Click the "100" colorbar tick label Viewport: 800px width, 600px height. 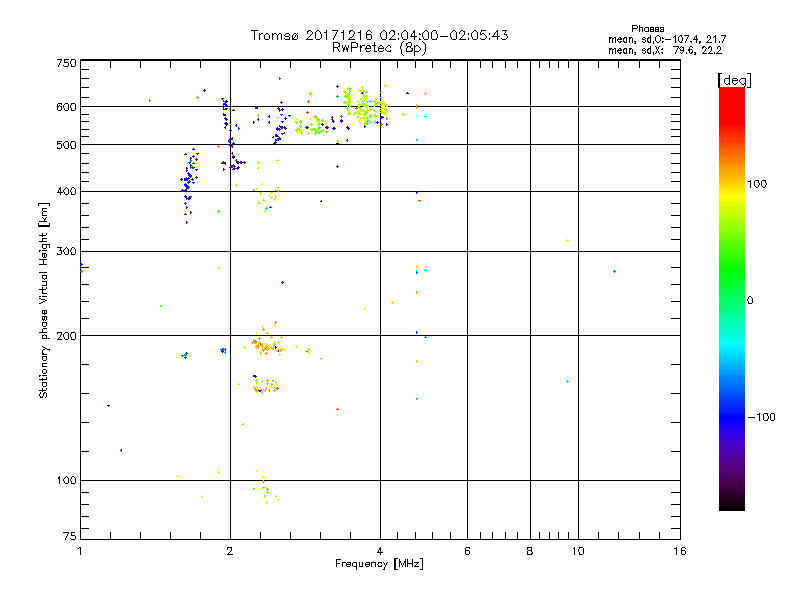(757, 184)
